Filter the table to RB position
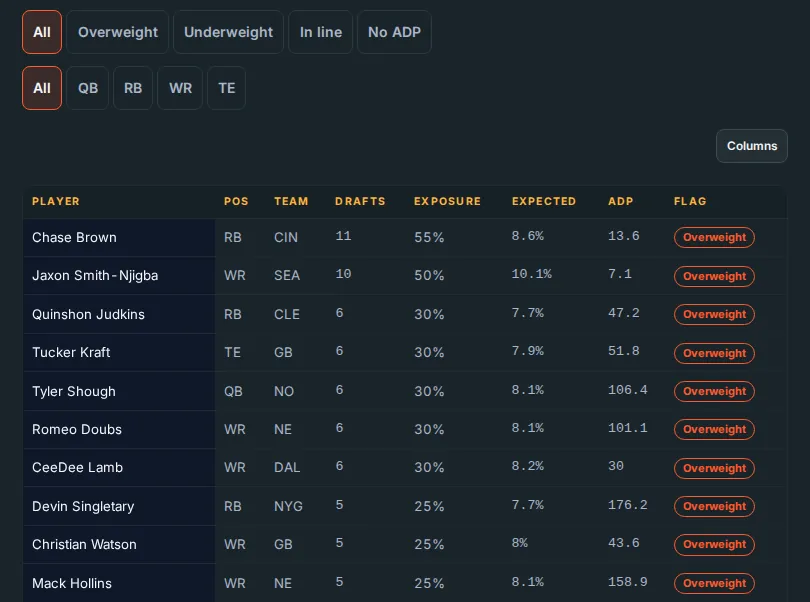Viewport: 810px width, 602px height. point(133,88)
